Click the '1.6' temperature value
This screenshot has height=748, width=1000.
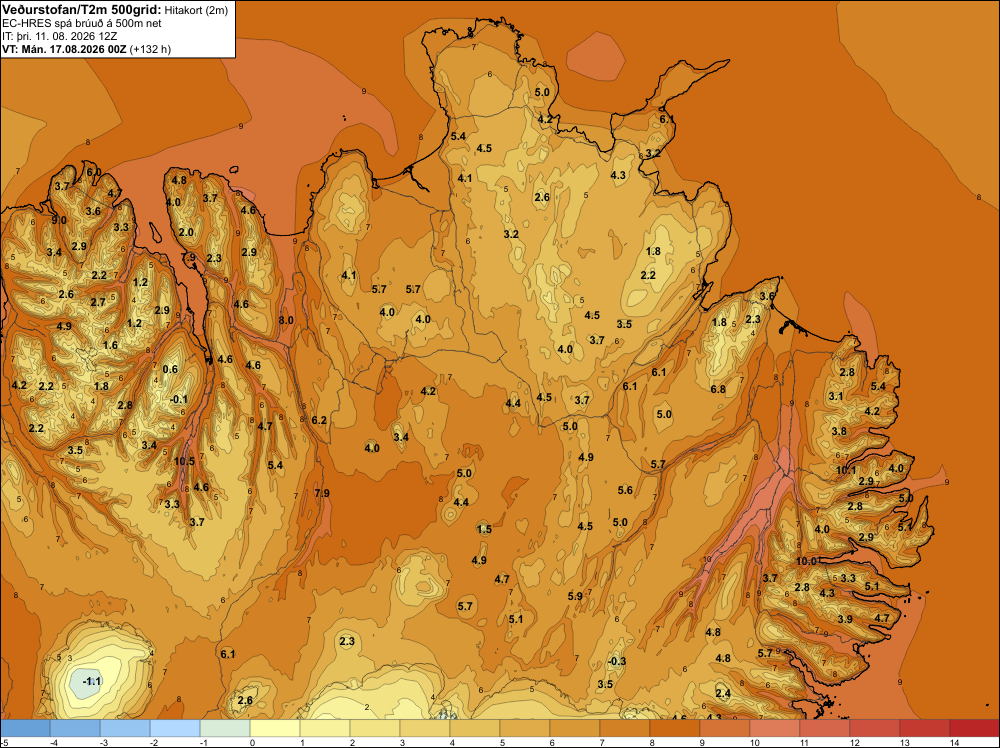[110, 345]
